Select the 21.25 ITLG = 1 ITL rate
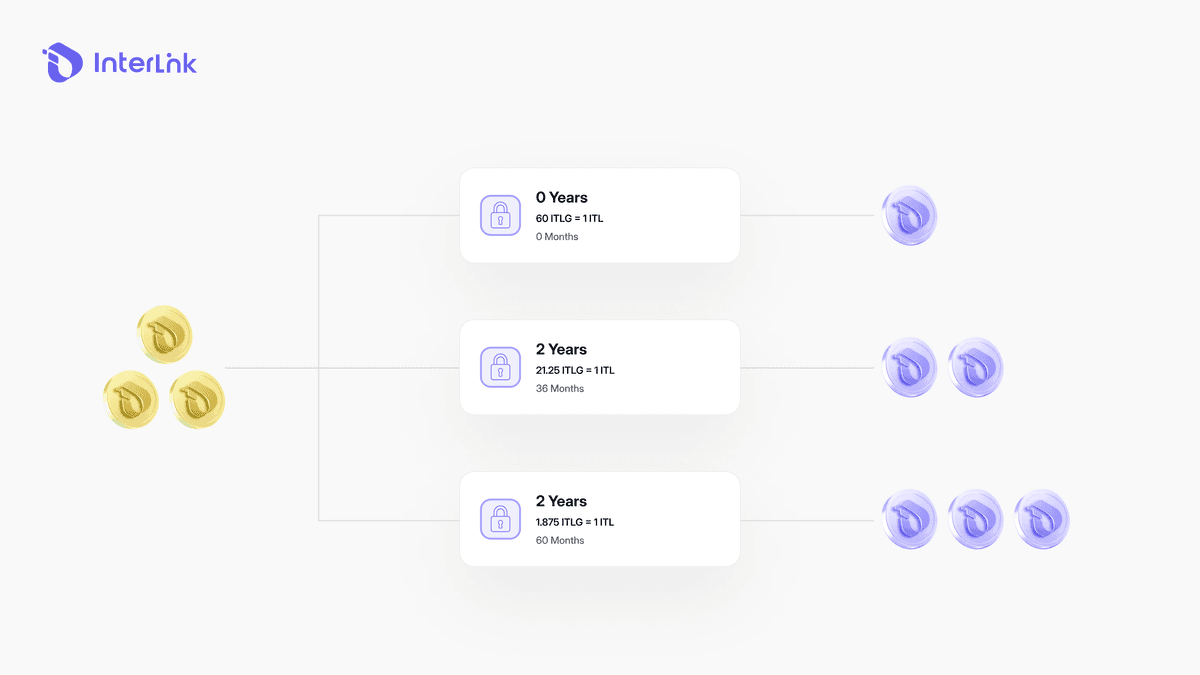 [x=575, y=370]
